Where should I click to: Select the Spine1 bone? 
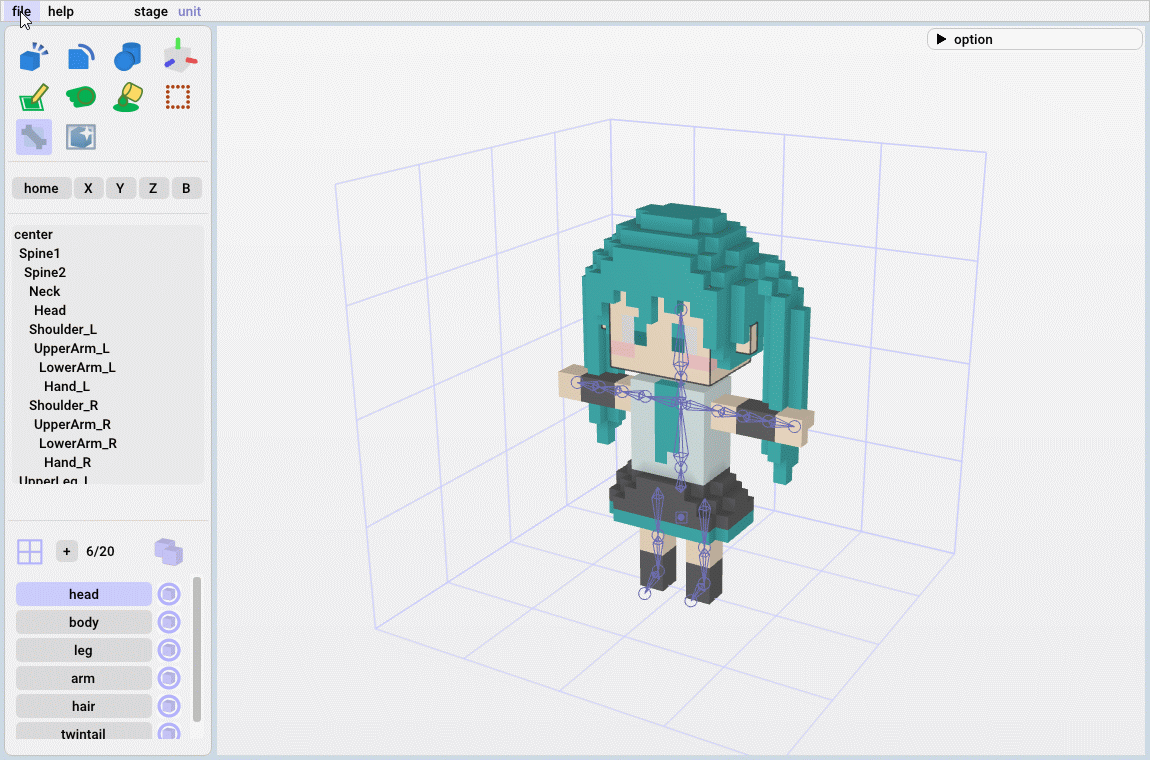point(40,254)
